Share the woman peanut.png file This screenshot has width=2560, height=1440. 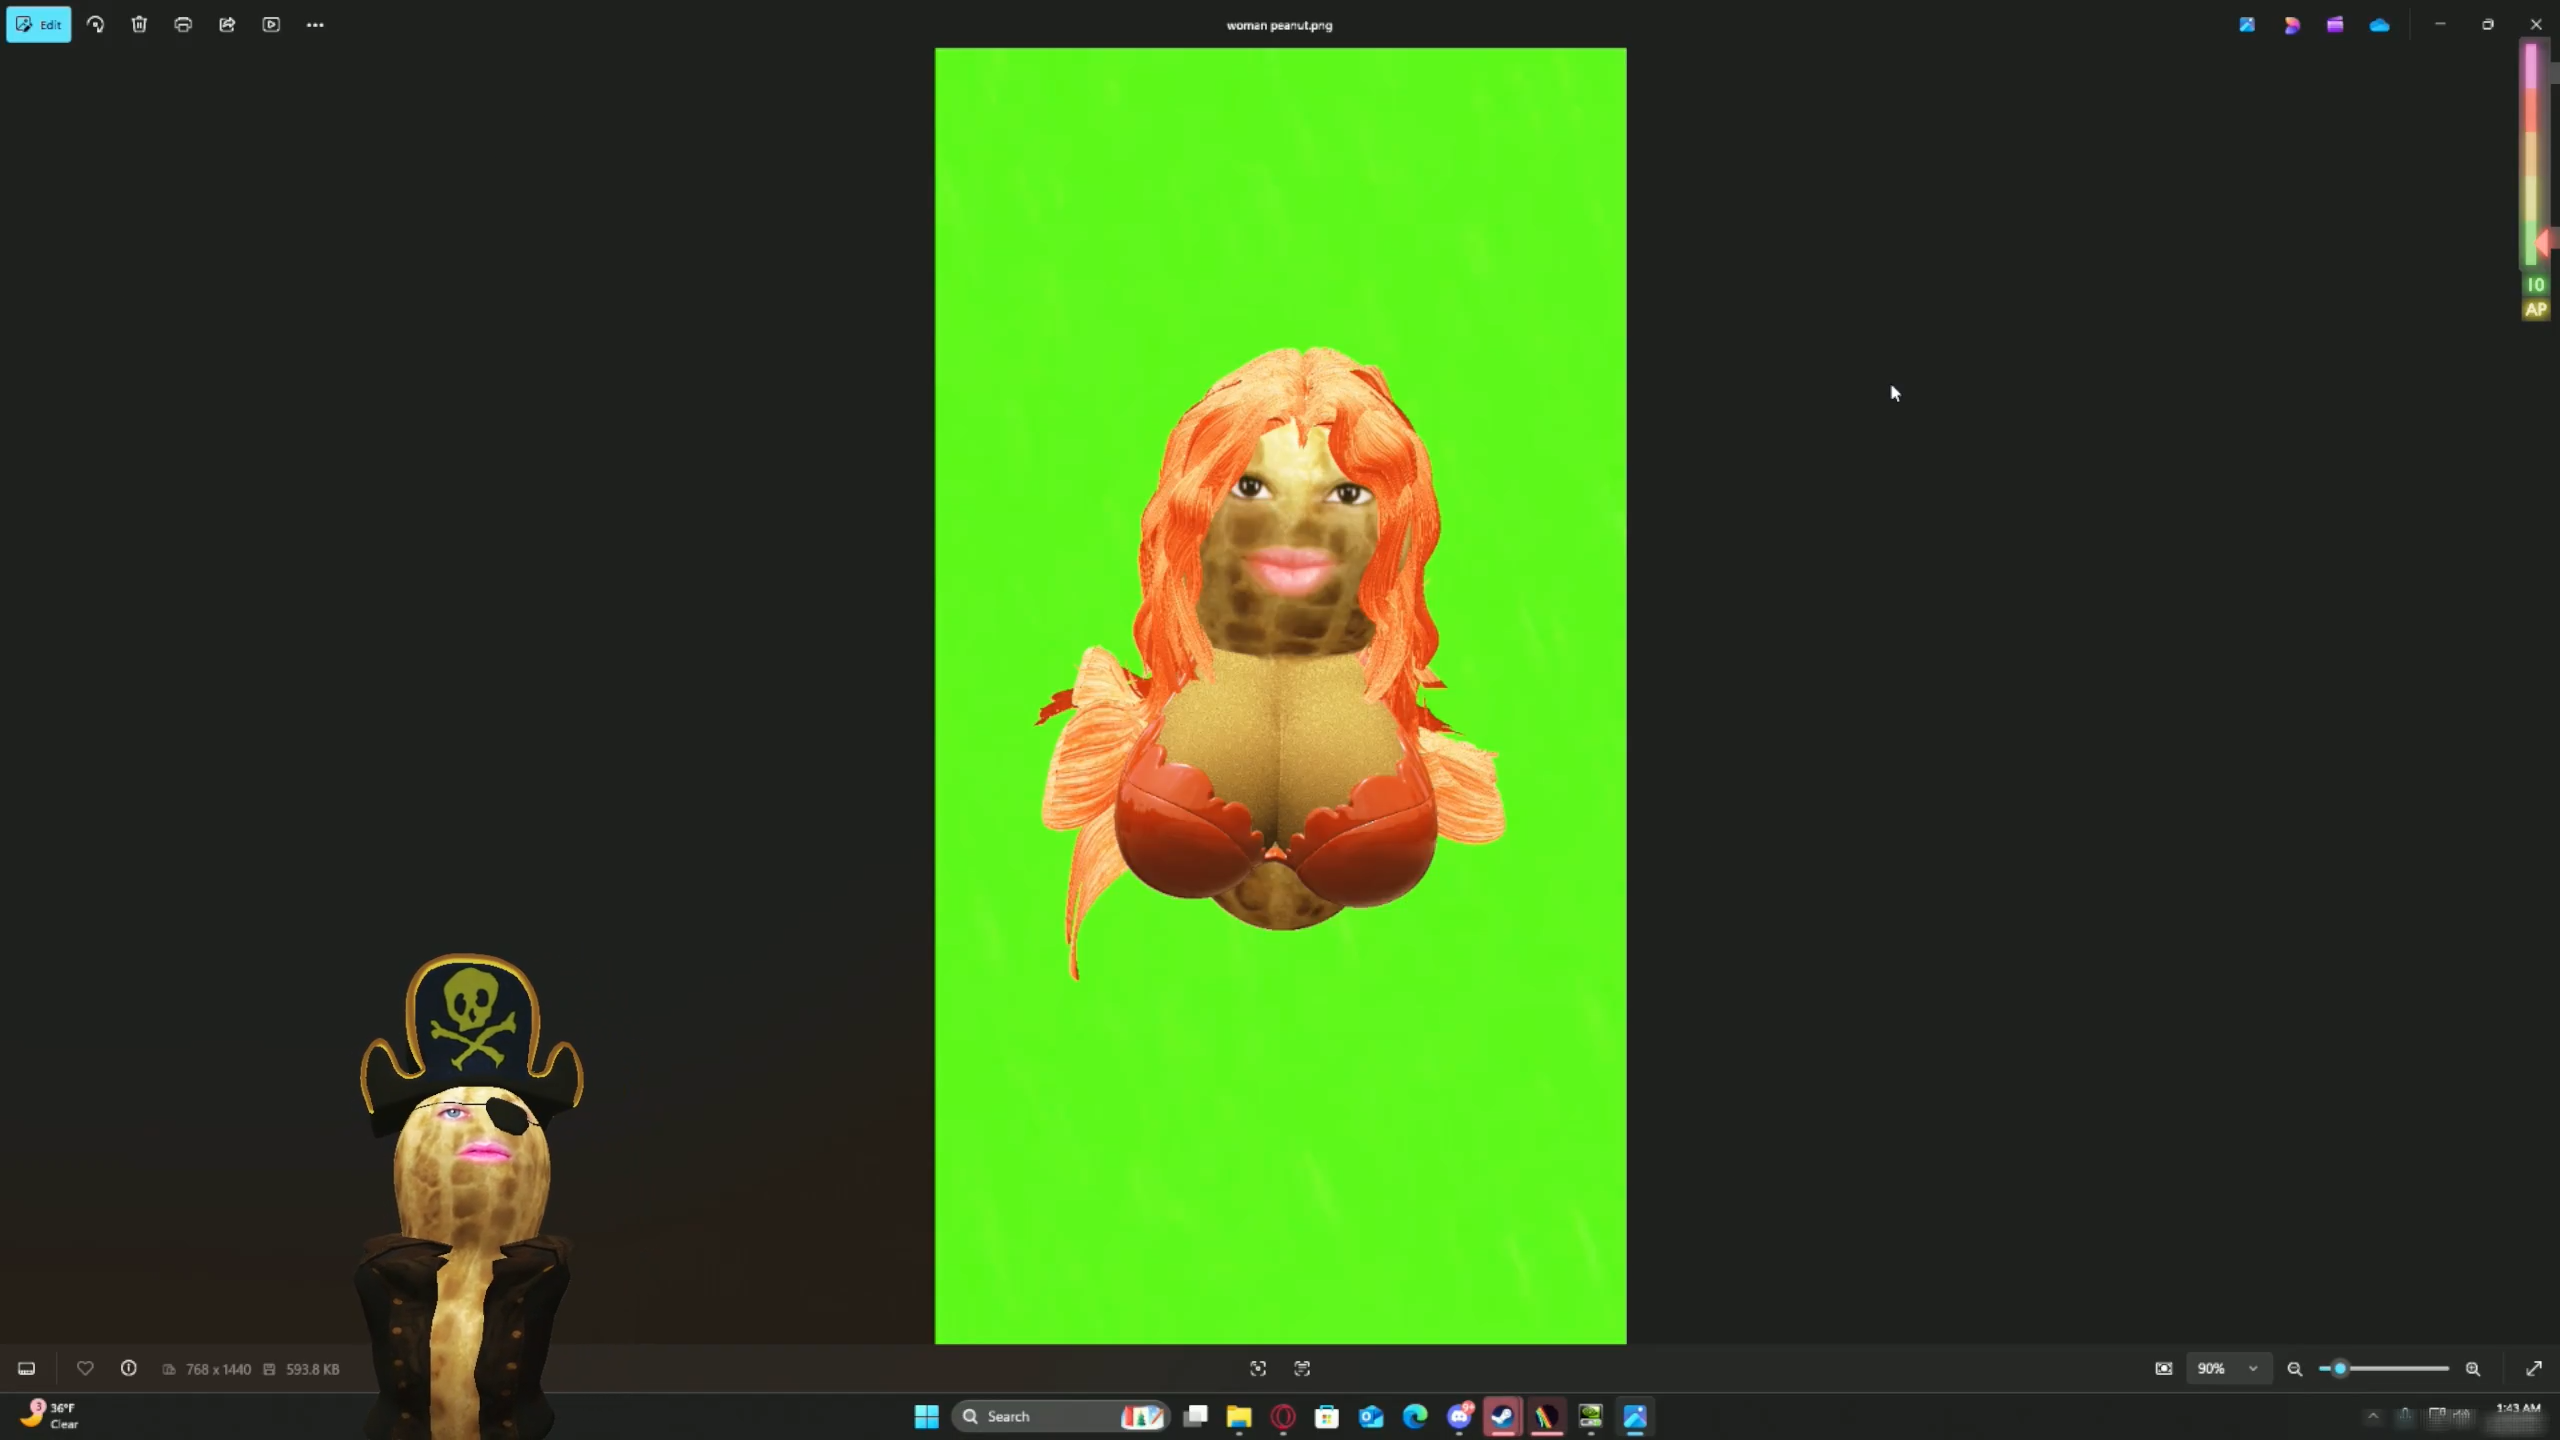coord(227,25)
